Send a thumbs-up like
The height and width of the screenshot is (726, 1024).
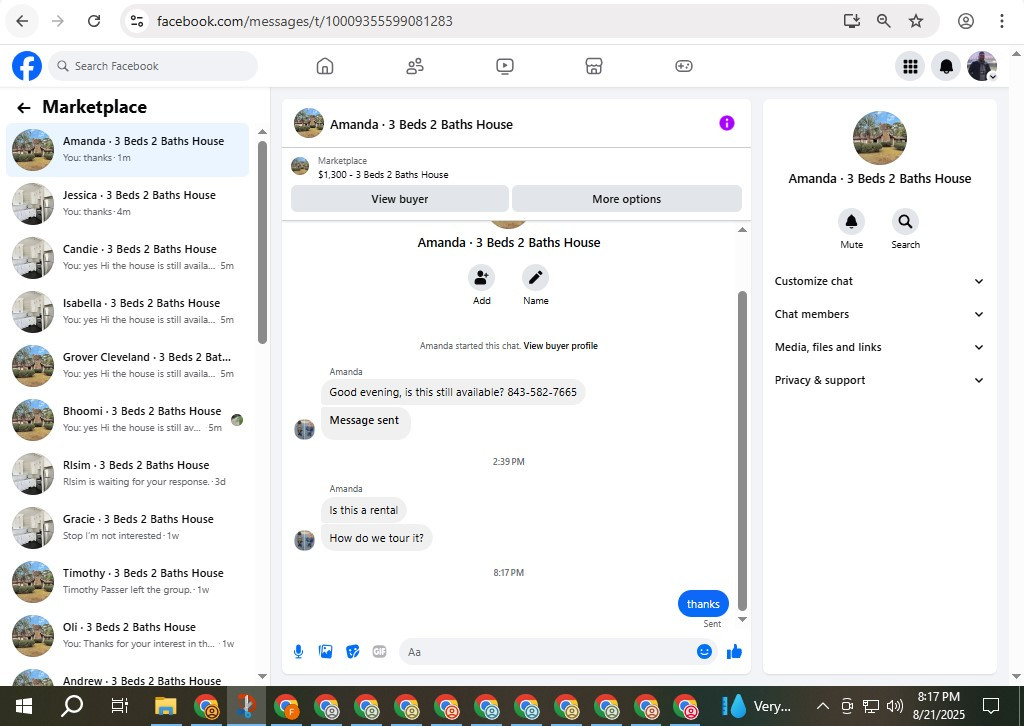coord(734,652)
